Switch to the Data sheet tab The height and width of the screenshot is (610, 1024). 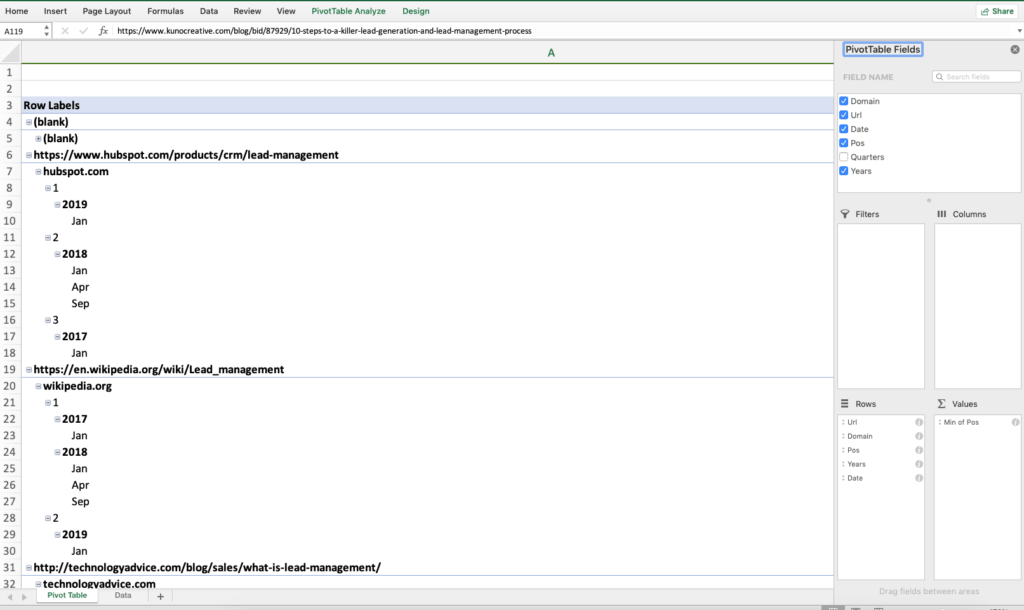[x=123, y=596]
